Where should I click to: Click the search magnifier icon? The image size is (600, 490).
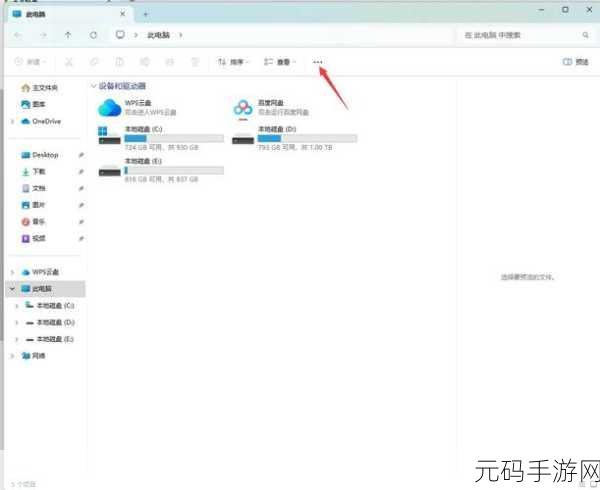585,35
